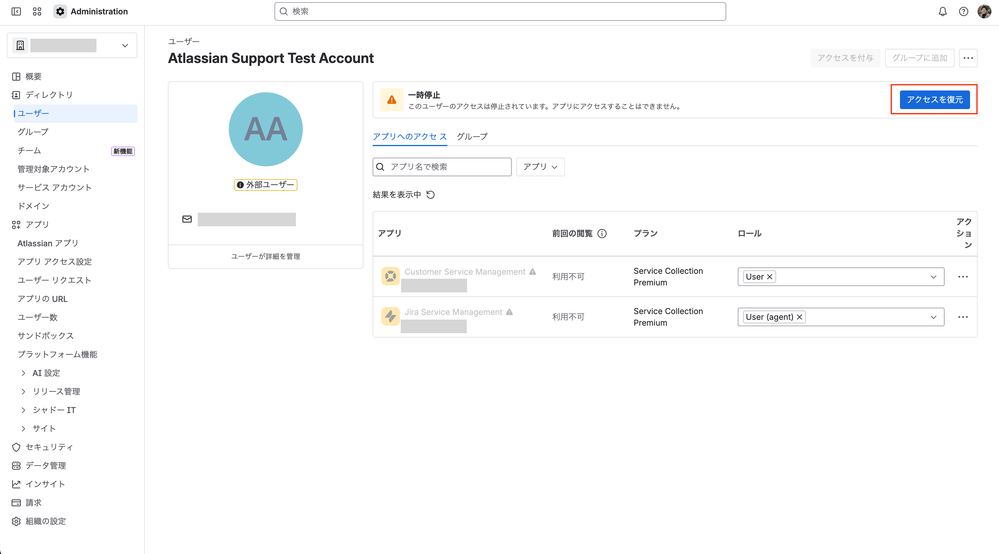Click the 外部ユーザー badge

pos(266,185)
